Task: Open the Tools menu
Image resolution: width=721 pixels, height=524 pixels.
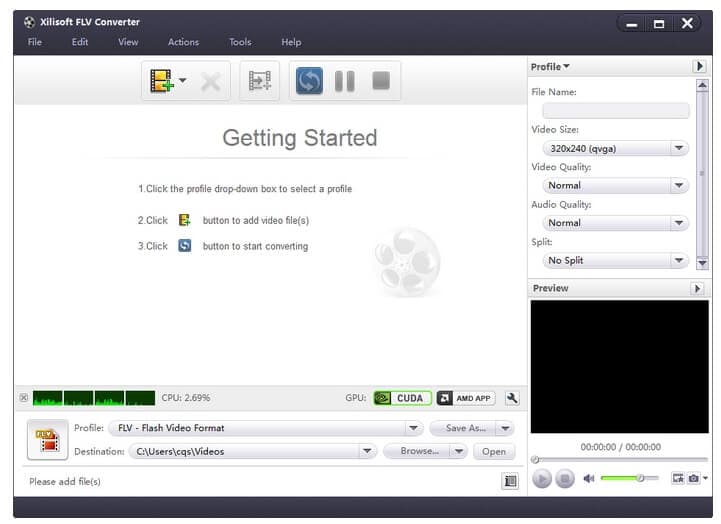Action: pos(240,42)
